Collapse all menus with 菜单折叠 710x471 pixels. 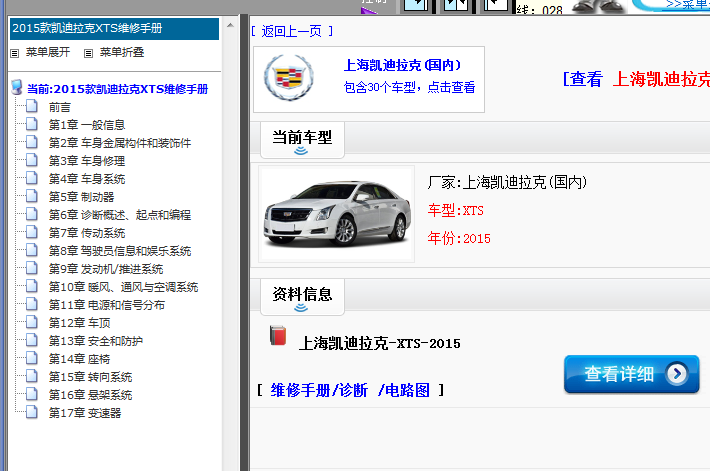114,52
